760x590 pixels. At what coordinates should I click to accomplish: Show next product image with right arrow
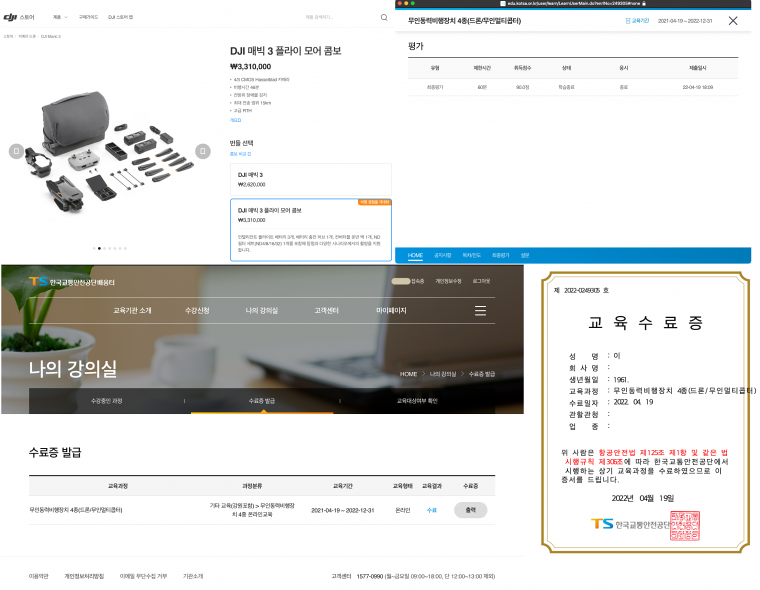(x=203, y=151)
